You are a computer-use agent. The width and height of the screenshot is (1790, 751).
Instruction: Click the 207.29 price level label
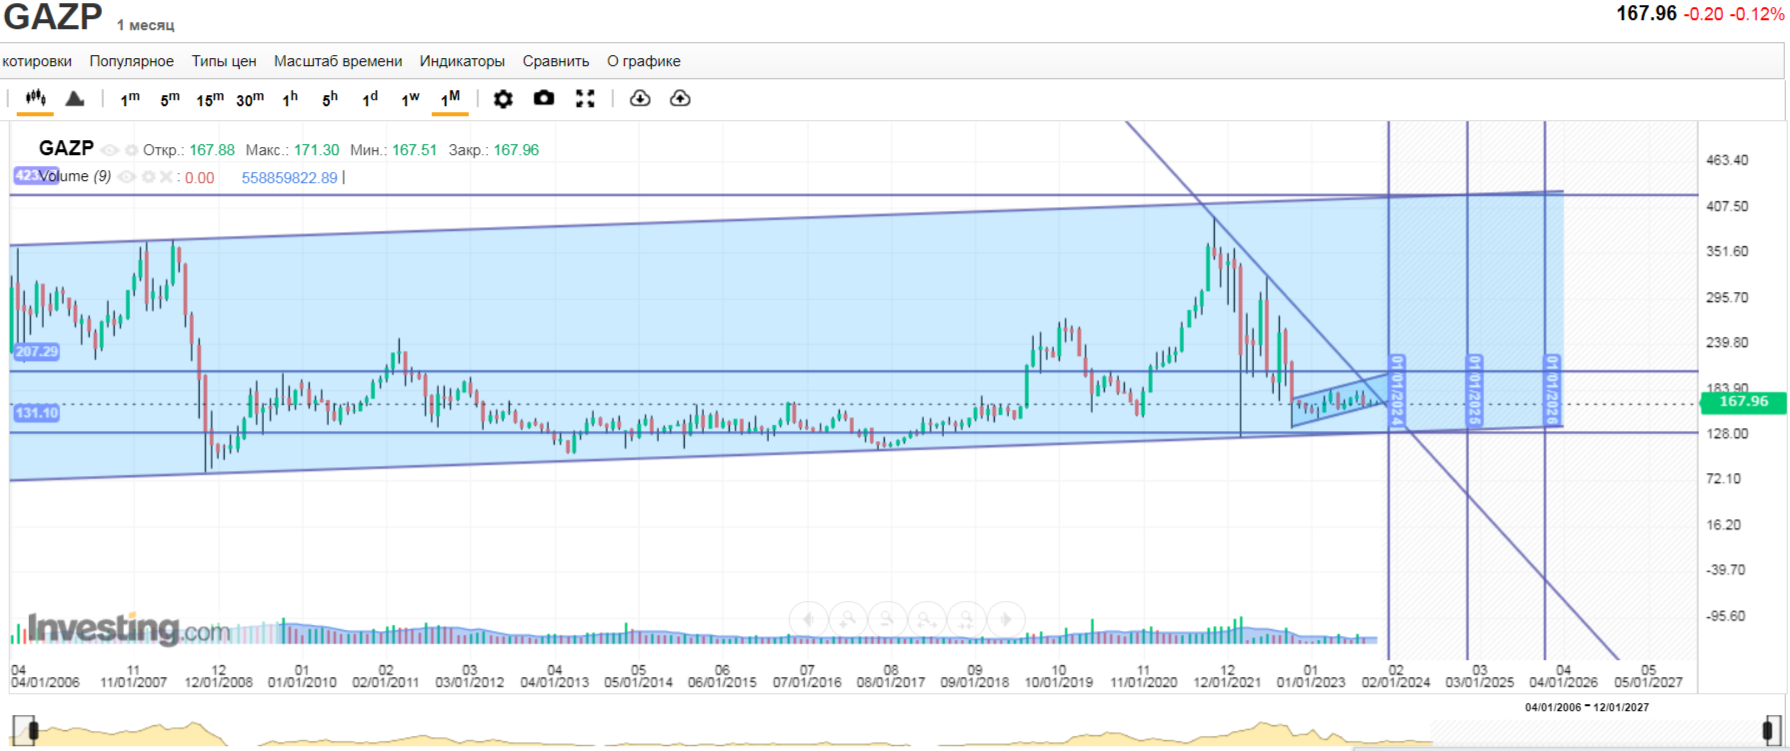37,352
